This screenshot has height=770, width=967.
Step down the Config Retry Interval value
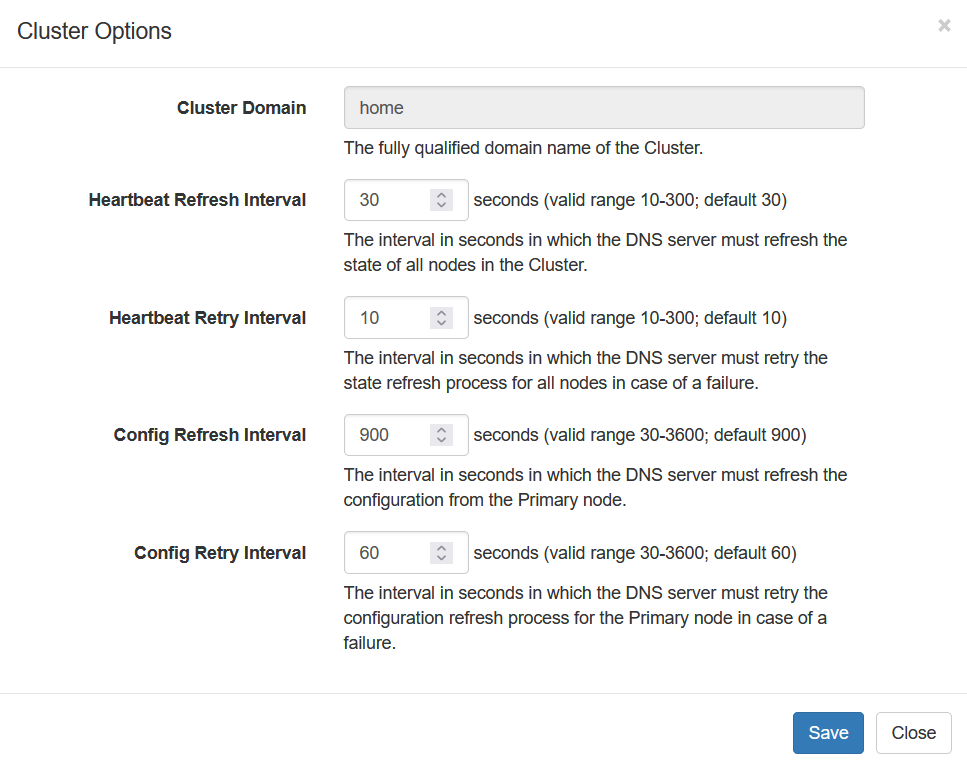click(441, 559)
